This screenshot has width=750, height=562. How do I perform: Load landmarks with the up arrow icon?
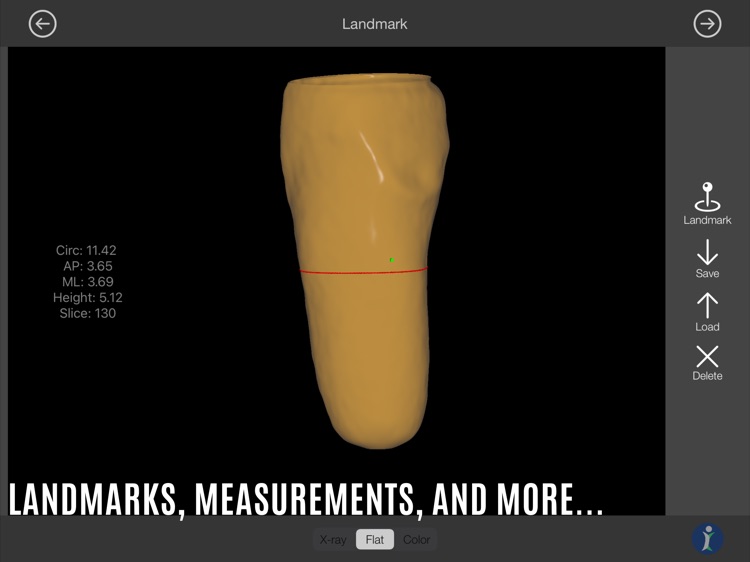click(707, 312)
